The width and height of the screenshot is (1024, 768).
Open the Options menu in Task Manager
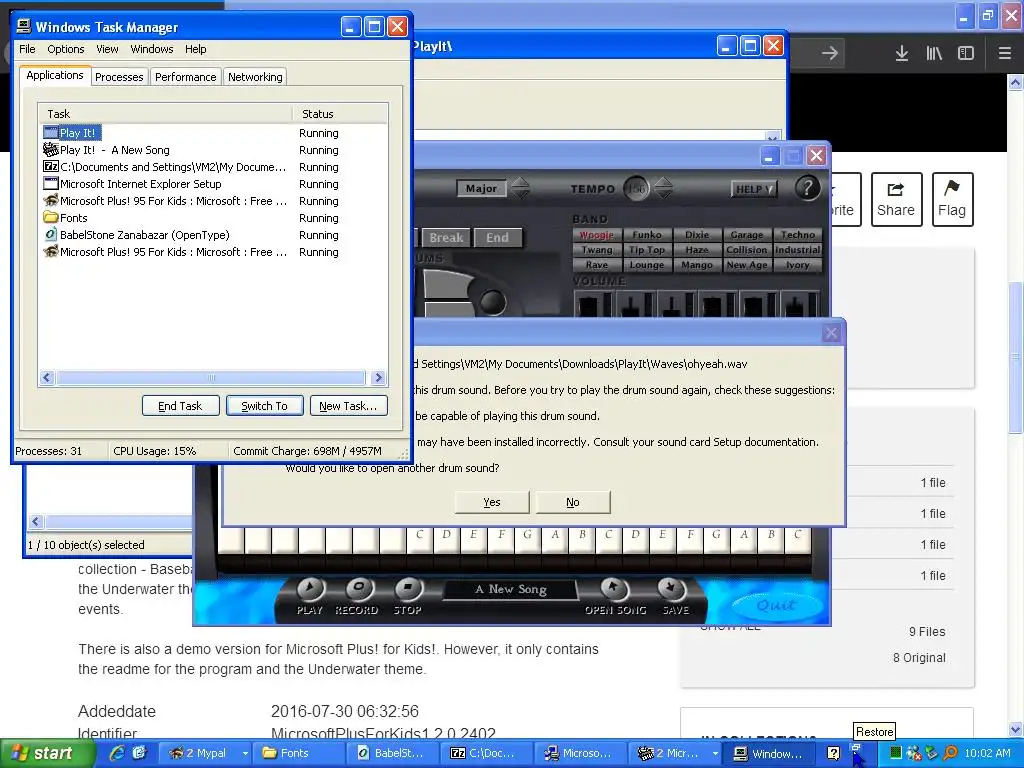click(65, 49)
